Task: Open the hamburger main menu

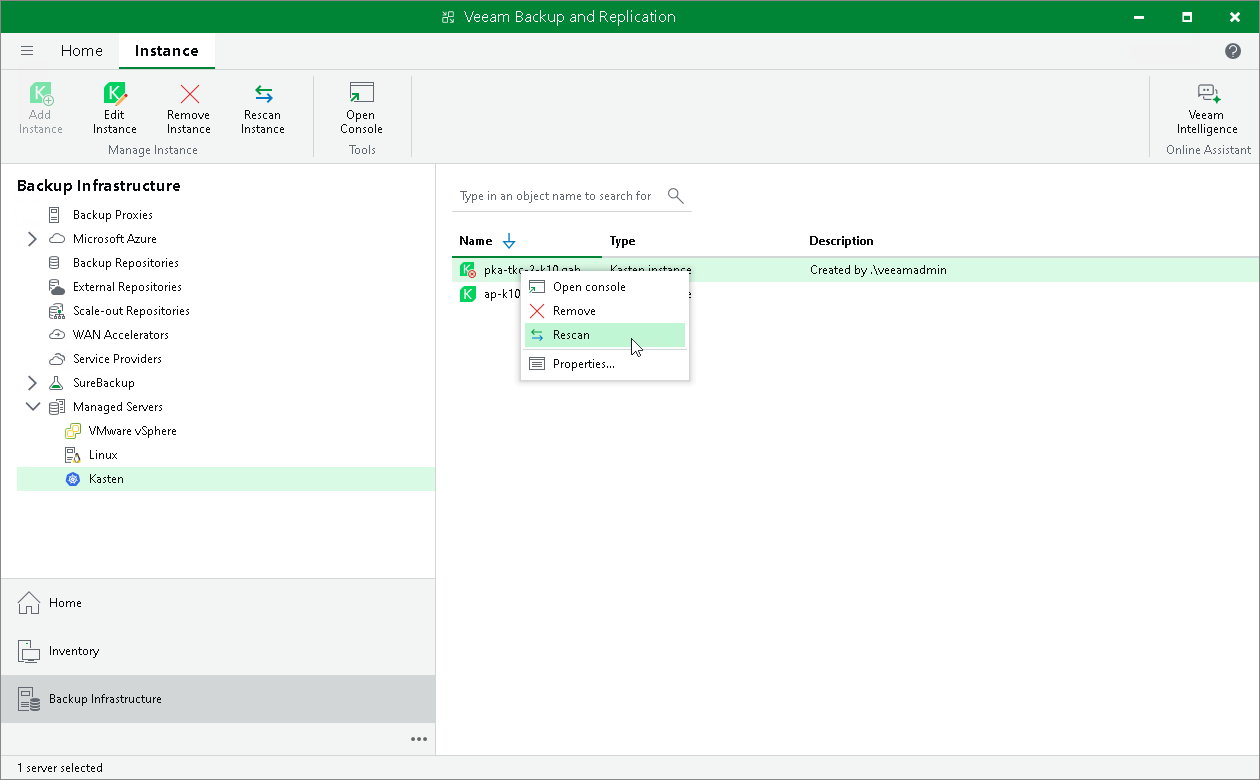Action: [27, 51]
